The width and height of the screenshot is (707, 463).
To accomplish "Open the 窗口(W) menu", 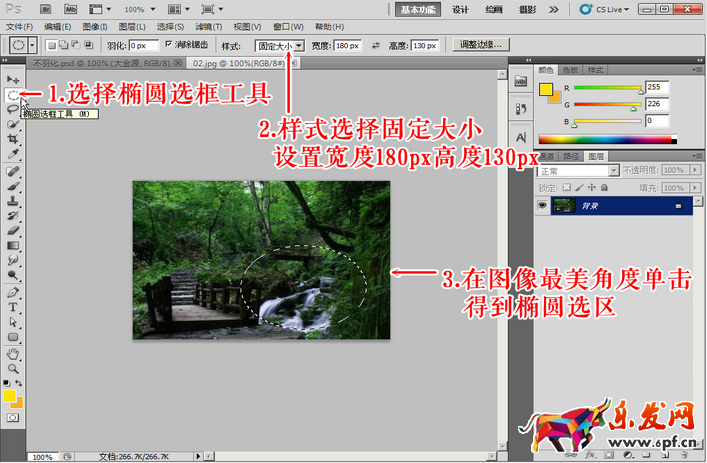I will (289, 27).
